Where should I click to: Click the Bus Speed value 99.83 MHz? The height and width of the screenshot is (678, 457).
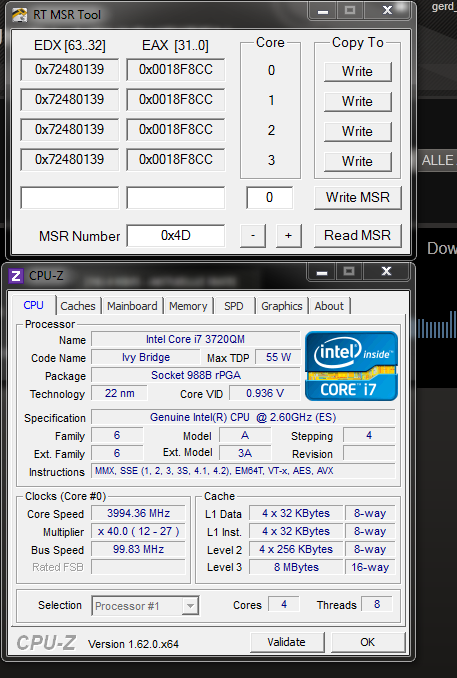pos(138,550)
